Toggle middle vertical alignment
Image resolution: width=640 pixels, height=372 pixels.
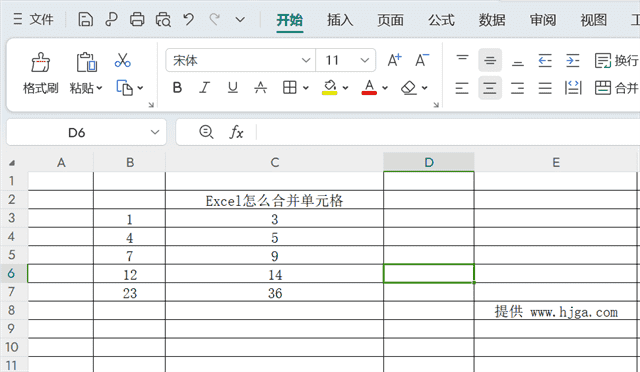click(490, 60)
